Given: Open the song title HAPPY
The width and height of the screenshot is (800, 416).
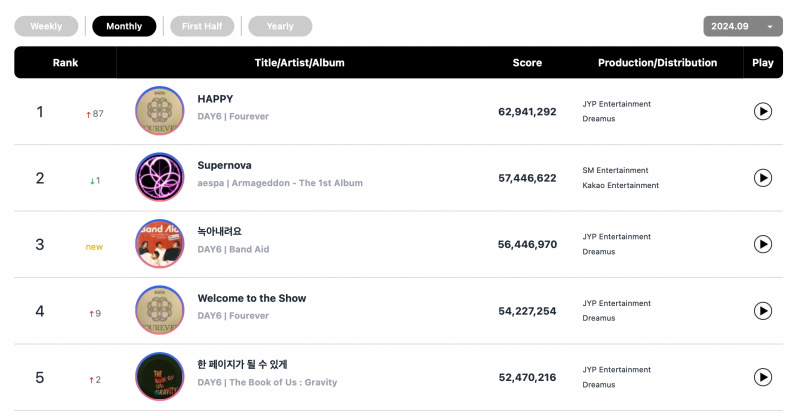Looking at the screenshot, I should [215, 99].
